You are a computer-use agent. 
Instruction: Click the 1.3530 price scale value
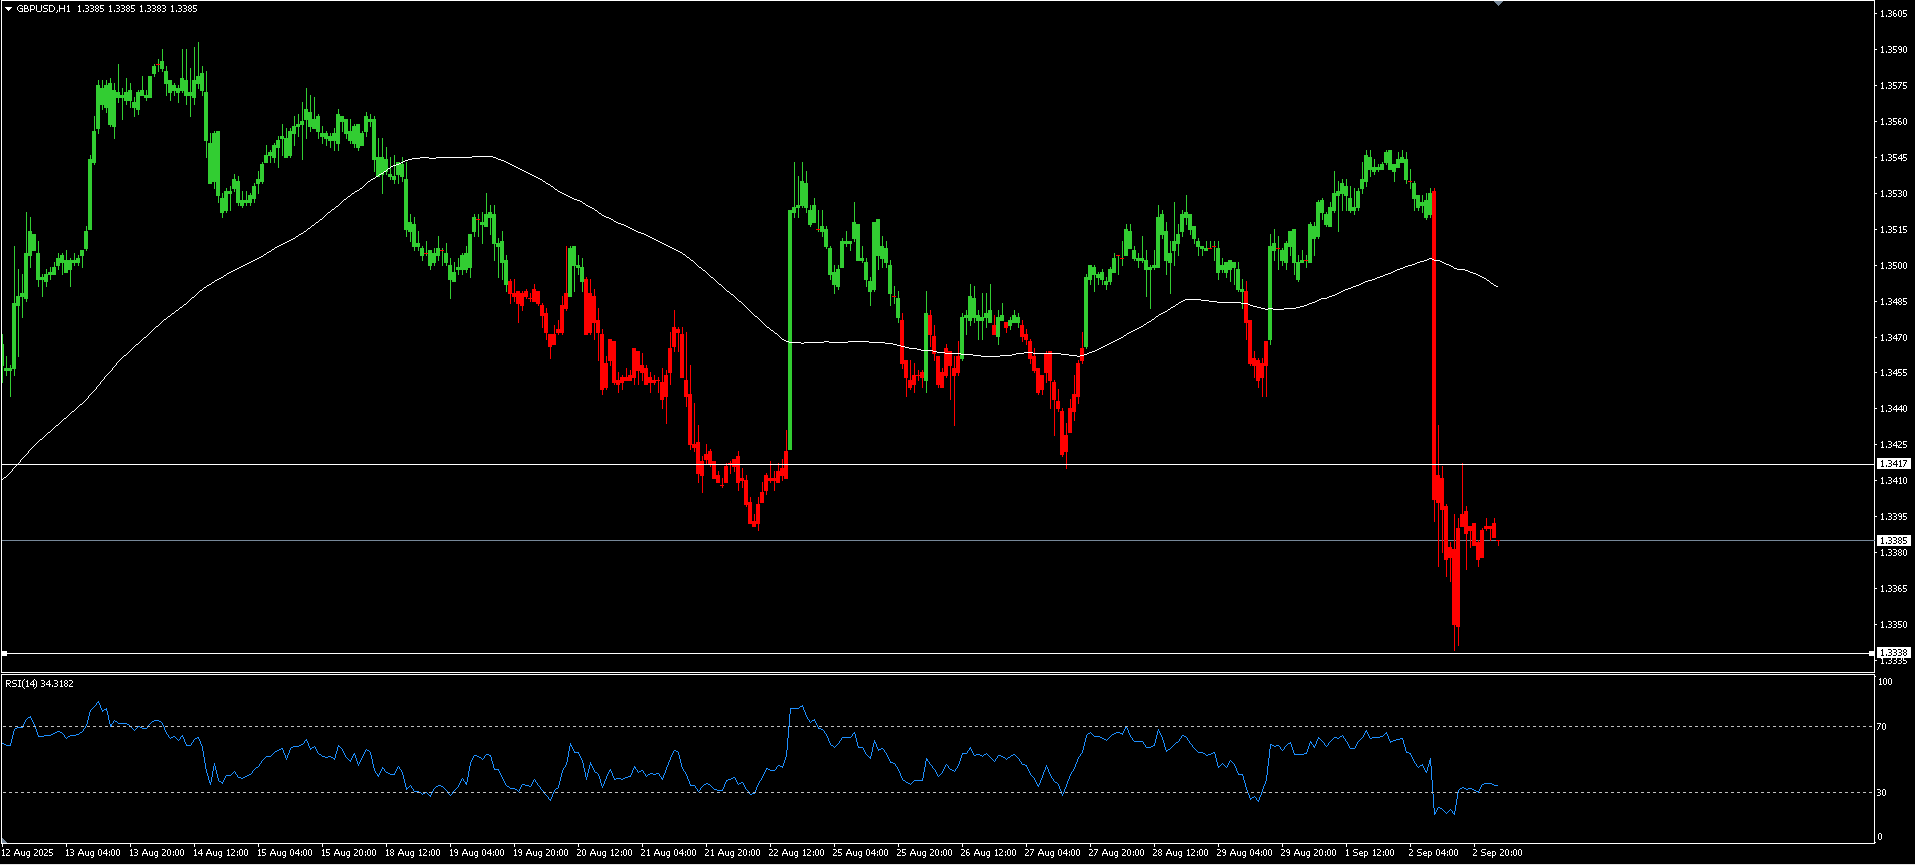[x=1893, y=194]
